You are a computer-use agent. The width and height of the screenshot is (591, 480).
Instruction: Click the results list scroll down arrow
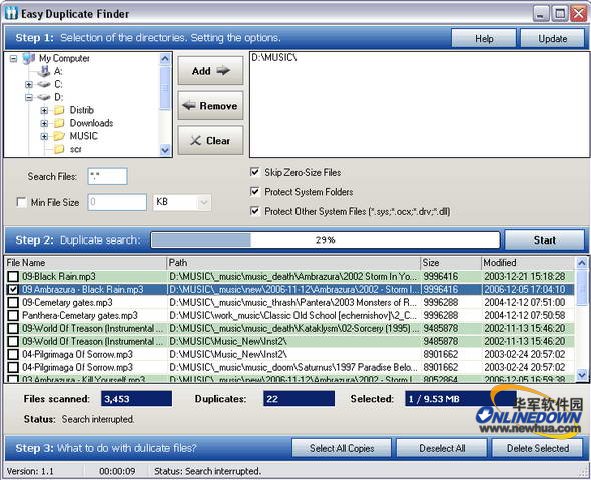(x=582, y=375)
